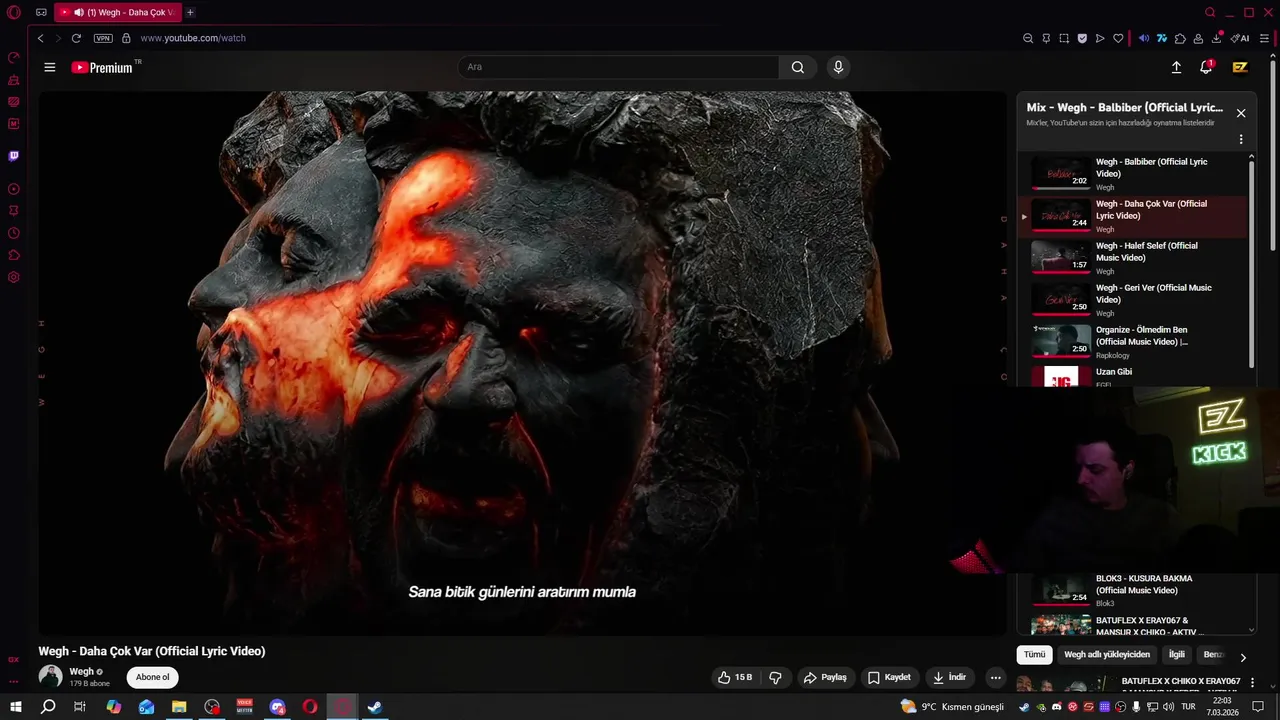Open the Wegh channel name link
Image resolution: width=1280 pixels, height=720 pixels.
coord(81,671)
